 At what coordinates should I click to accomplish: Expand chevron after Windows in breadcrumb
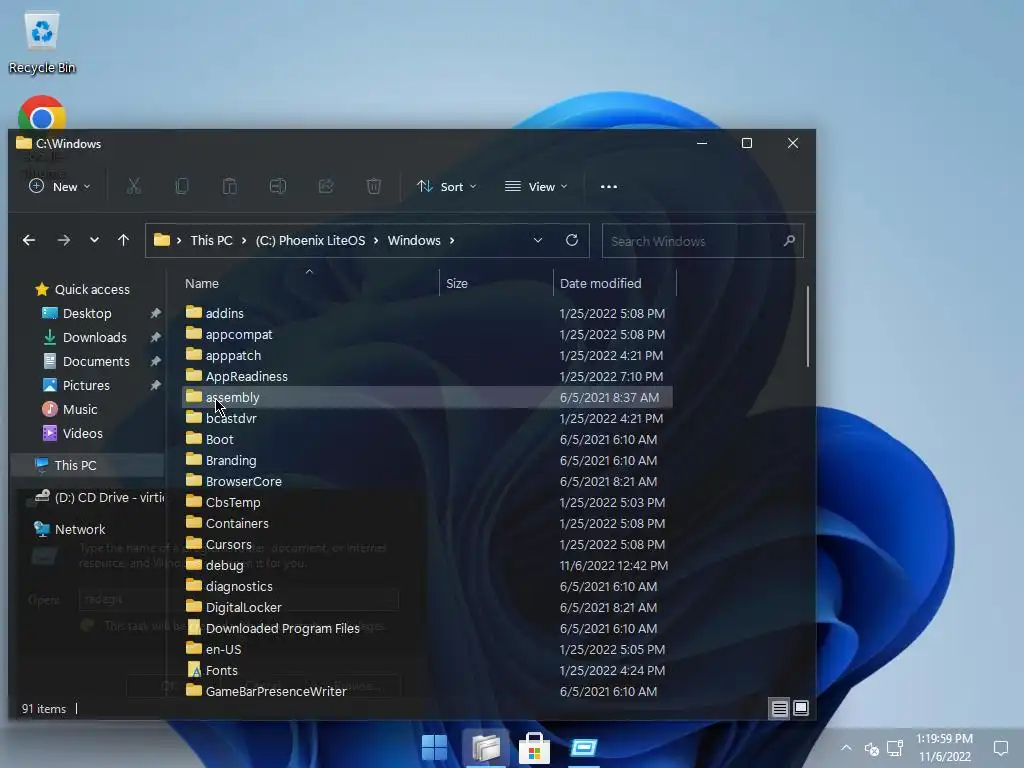[452, 241]
